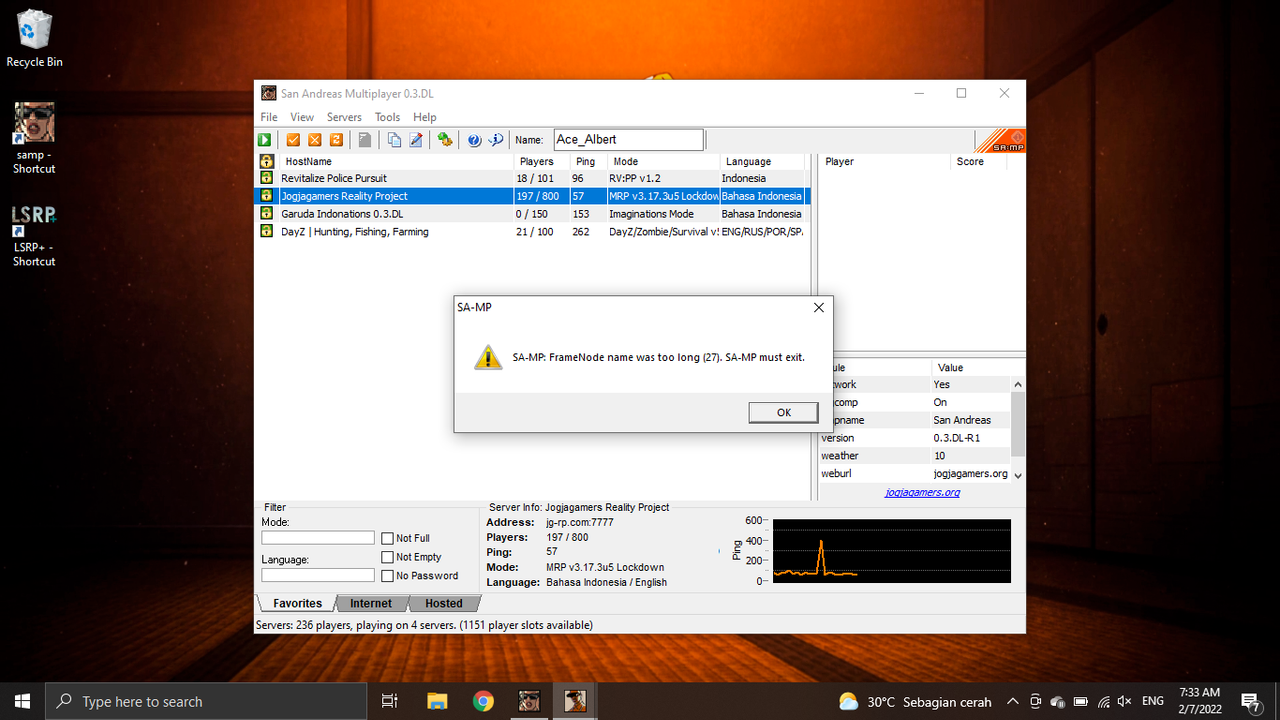Enable the Not Full filter checkbox
The image size is (1280, 720).
tap(387, 538)
